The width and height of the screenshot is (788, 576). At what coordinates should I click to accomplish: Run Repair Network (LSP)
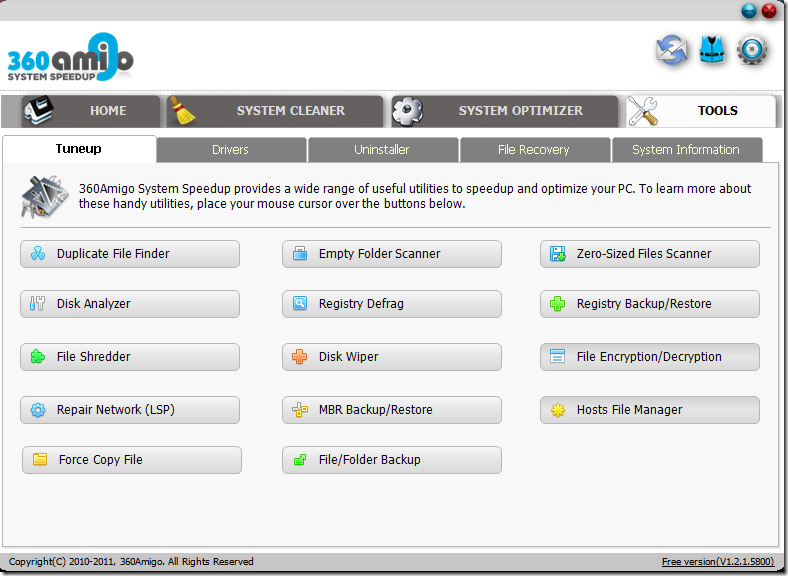[x=130, y=410]
